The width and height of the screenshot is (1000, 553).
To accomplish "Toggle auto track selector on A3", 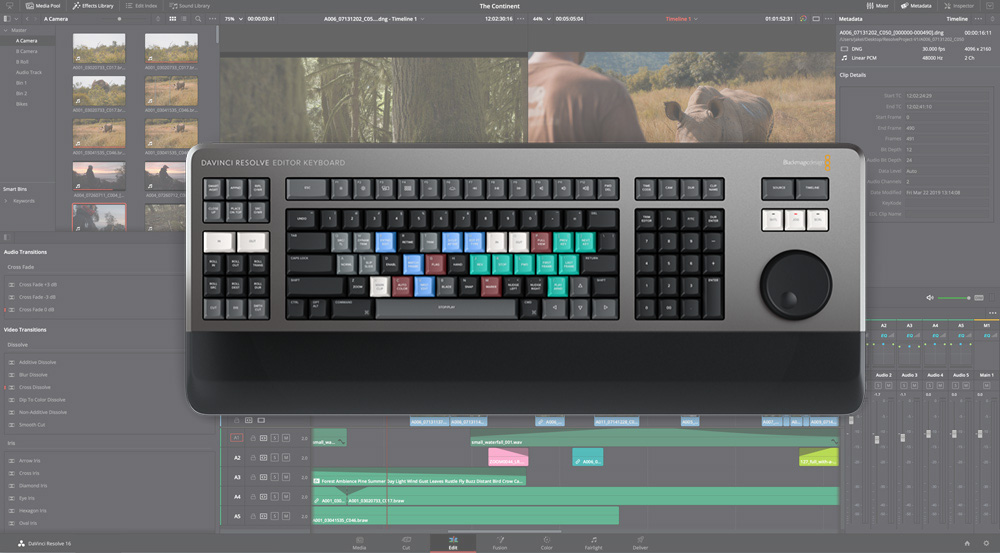I will click(263, 477).
